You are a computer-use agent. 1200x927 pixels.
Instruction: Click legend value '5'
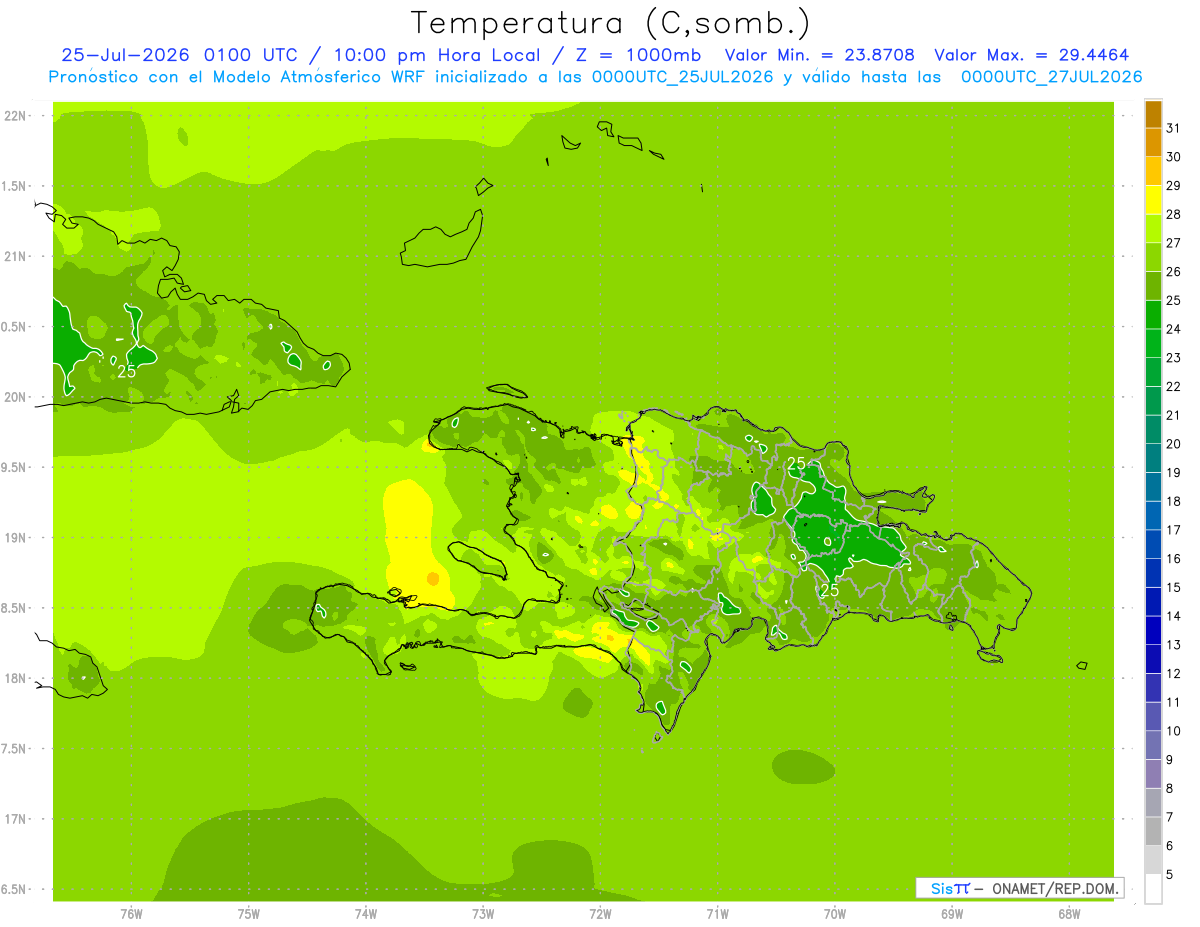(1171, 875)
